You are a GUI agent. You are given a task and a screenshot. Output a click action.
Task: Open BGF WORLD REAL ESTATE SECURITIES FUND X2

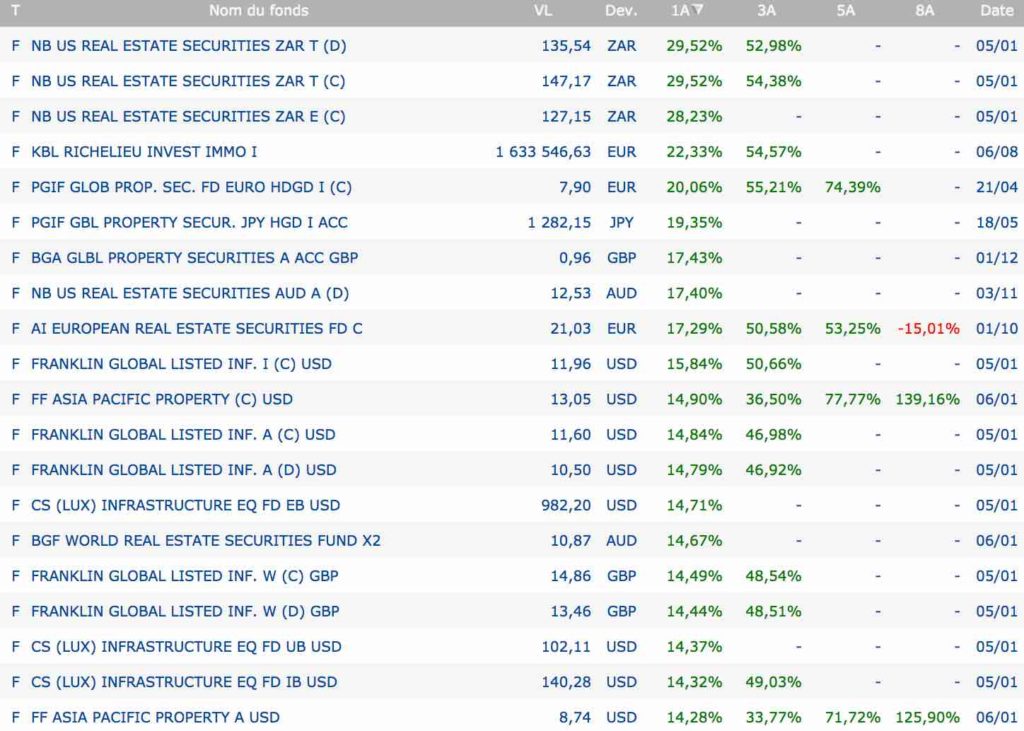[x=206, y=540]
